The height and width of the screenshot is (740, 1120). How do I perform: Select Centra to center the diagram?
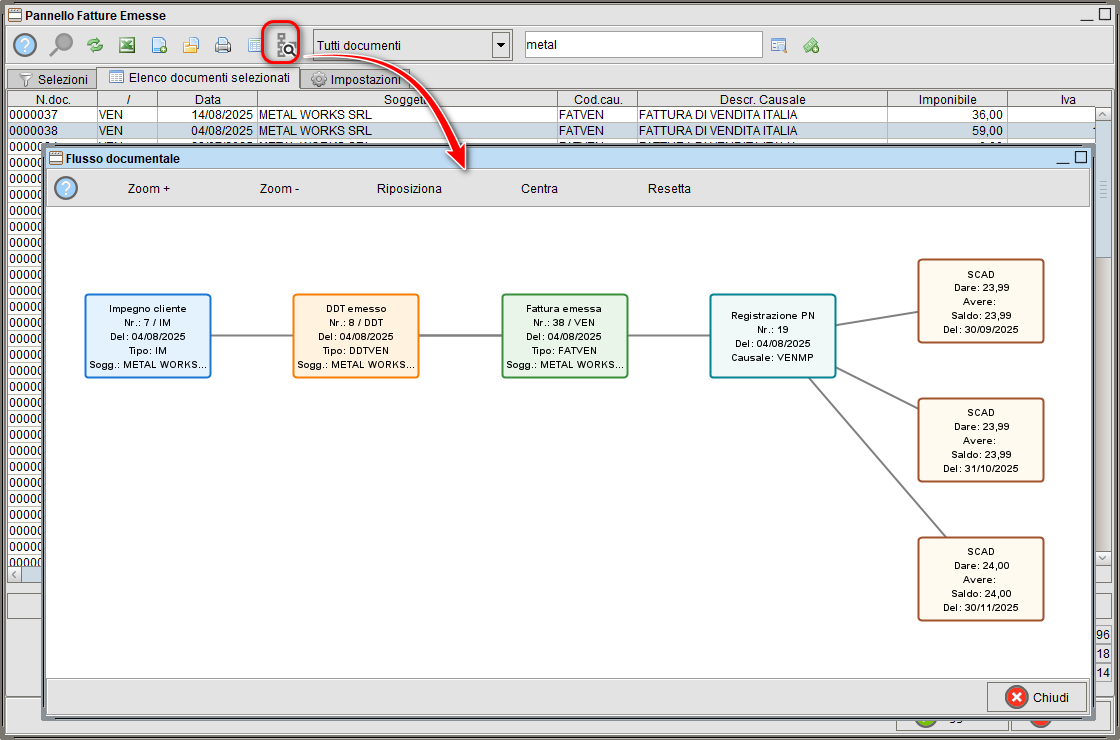tap(539, 188)
